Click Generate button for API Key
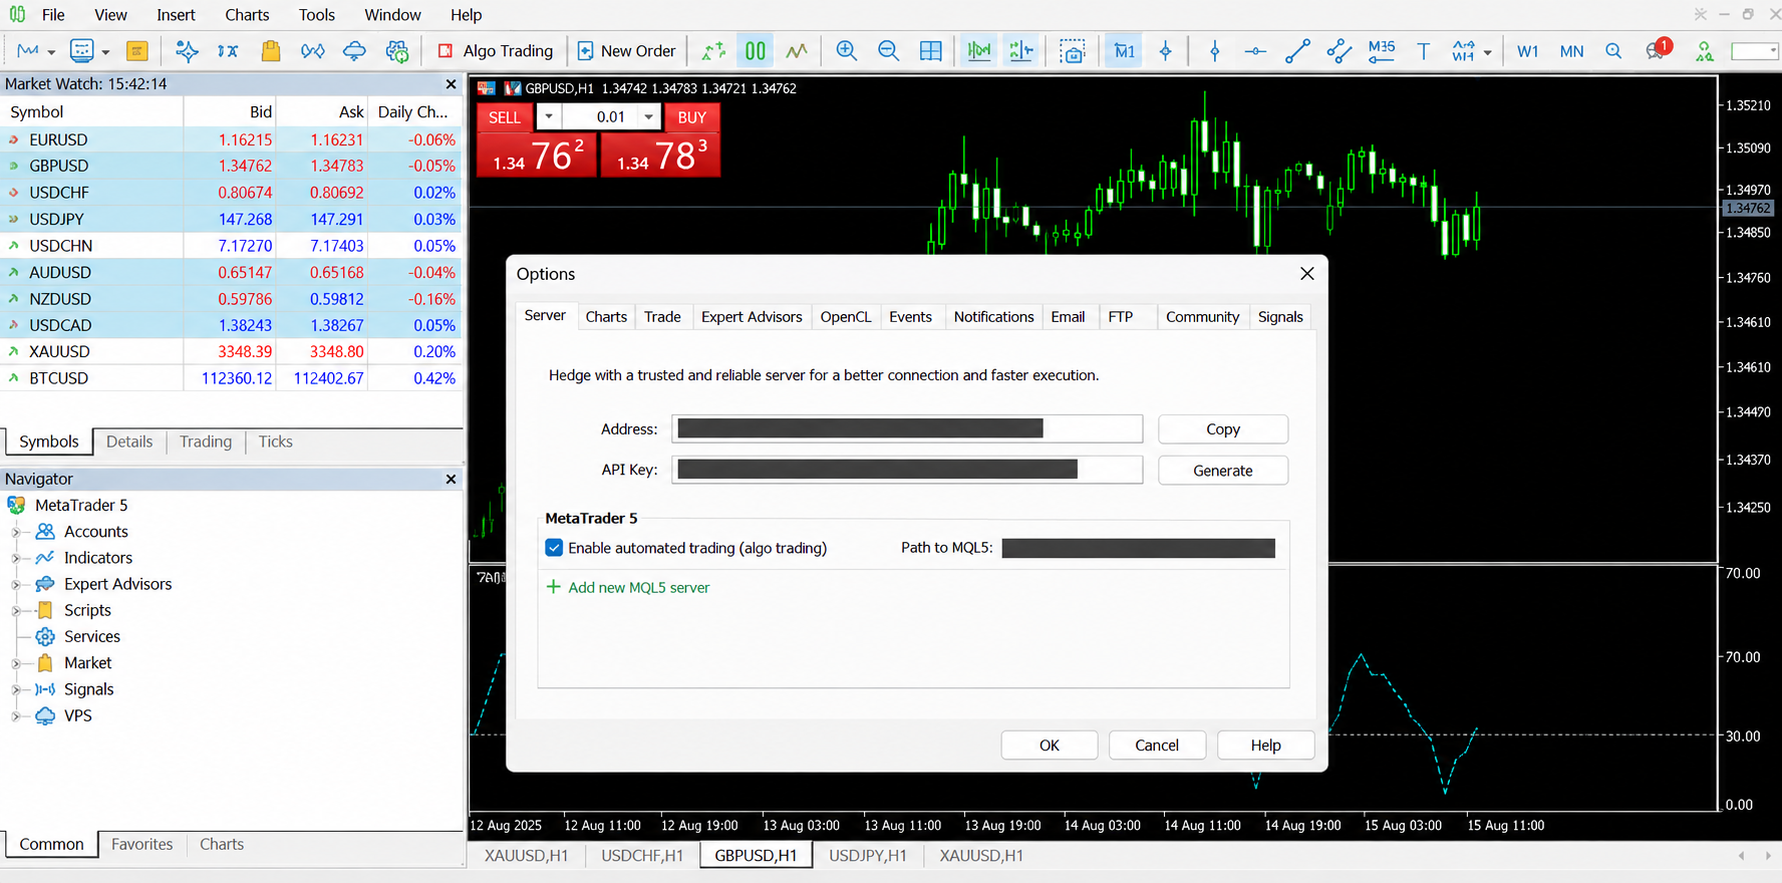Screen dimensions: 1782x883 1223,471
